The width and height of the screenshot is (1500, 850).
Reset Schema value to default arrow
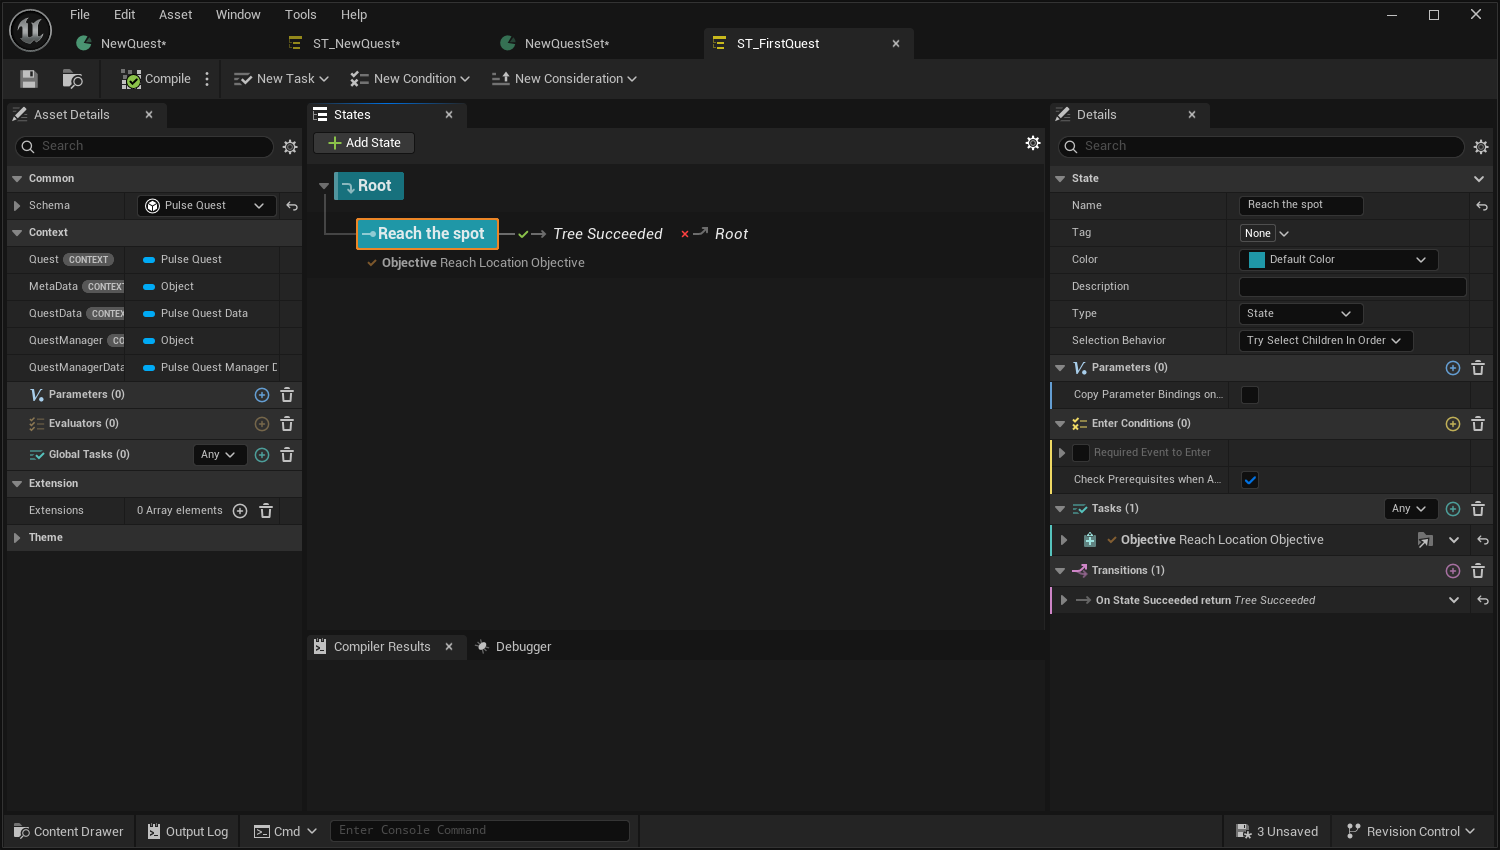tap(292, 206)
